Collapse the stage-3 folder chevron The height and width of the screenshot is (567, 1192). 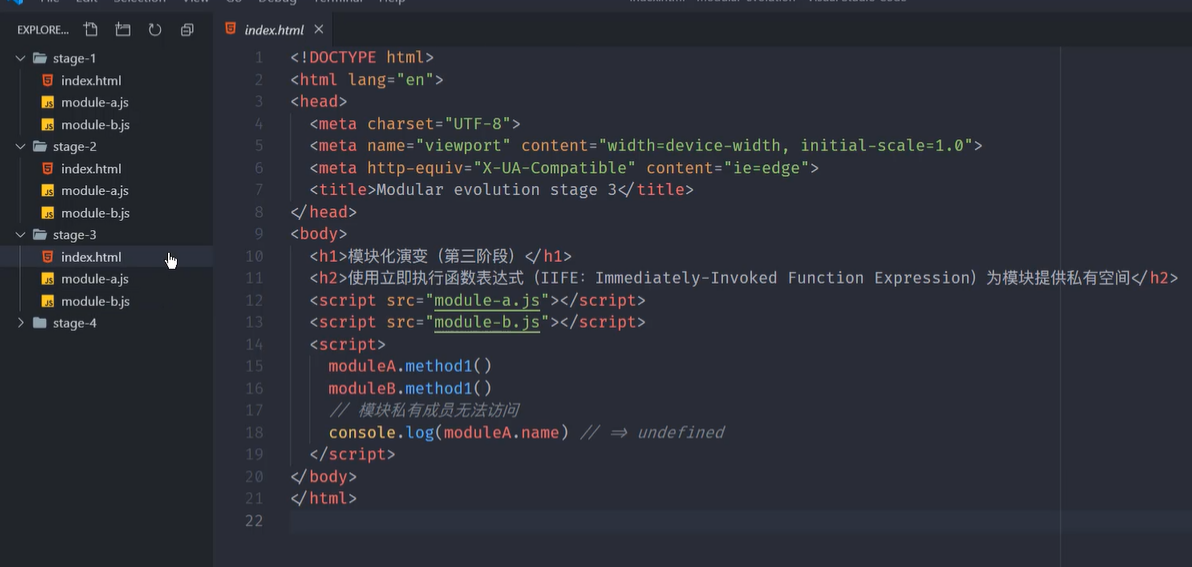pyautogui.click(x=21, y=235)
